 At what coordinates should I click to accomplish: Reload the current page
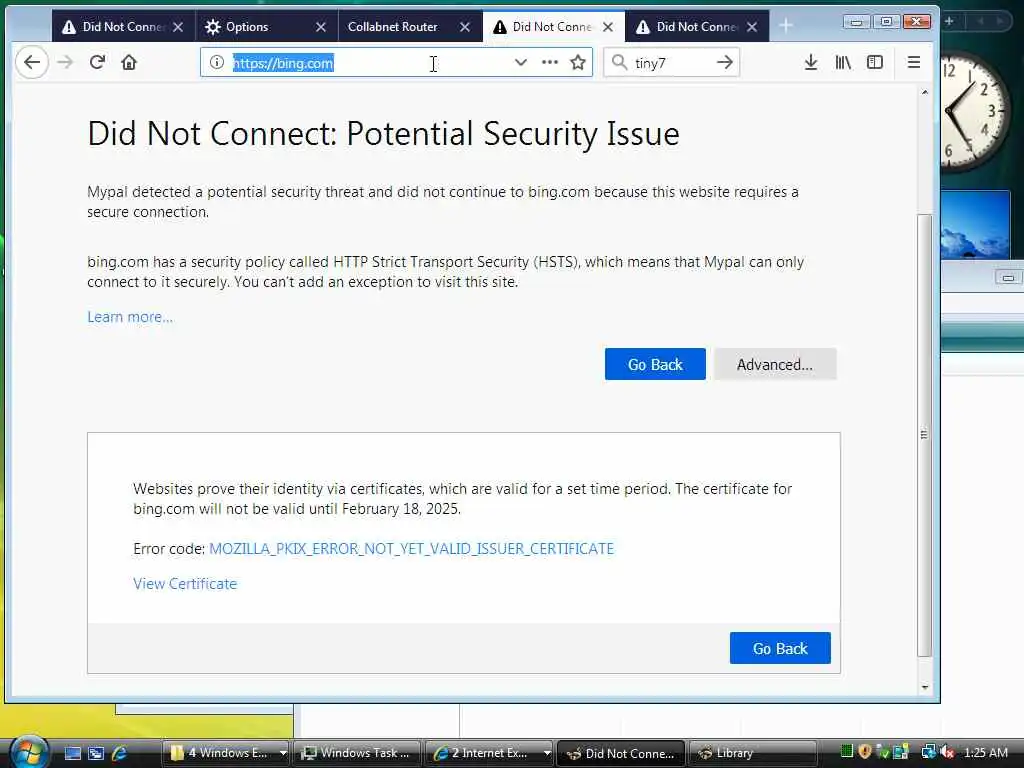click(97, 63)
